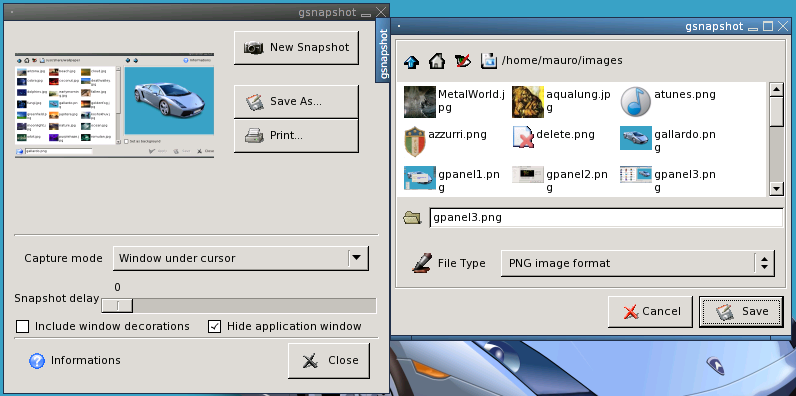The width and height of the screenshot is (796, 396).
Task: Select the gallardo.png car thumbnail
Action: (x=636, y=138)
